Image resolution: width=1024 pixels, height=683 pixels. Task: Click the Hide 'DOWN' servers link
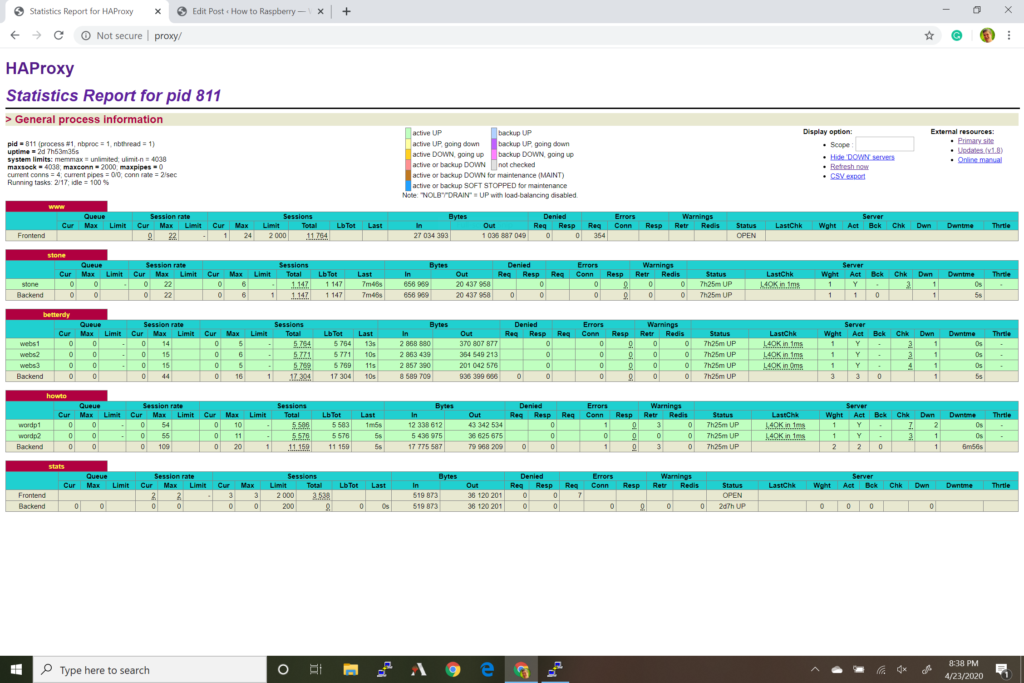[862, 157]
